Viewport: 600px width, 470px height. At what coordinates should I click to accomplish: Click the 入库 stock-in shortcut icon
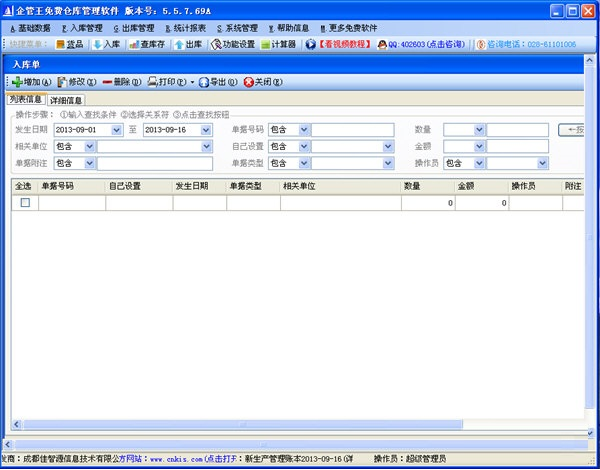tap(98, 44)
